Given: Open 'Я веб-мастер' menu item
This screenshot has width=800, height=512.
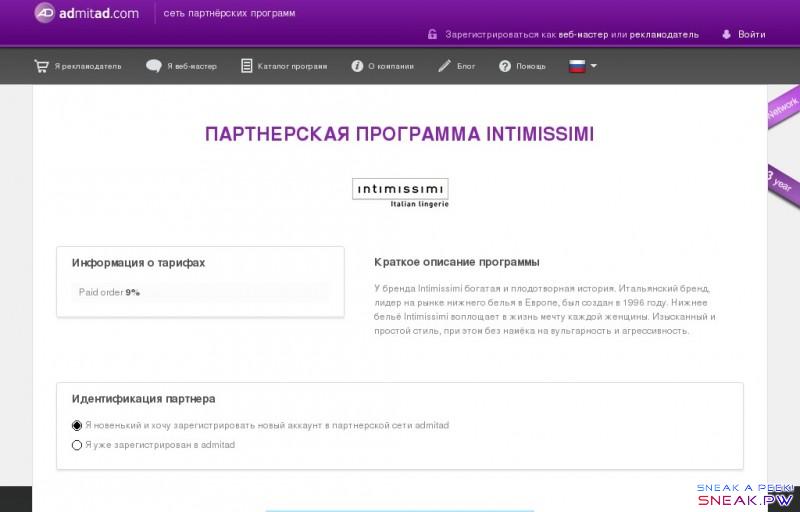Looking at the screenshot, I should coord(192,66).
